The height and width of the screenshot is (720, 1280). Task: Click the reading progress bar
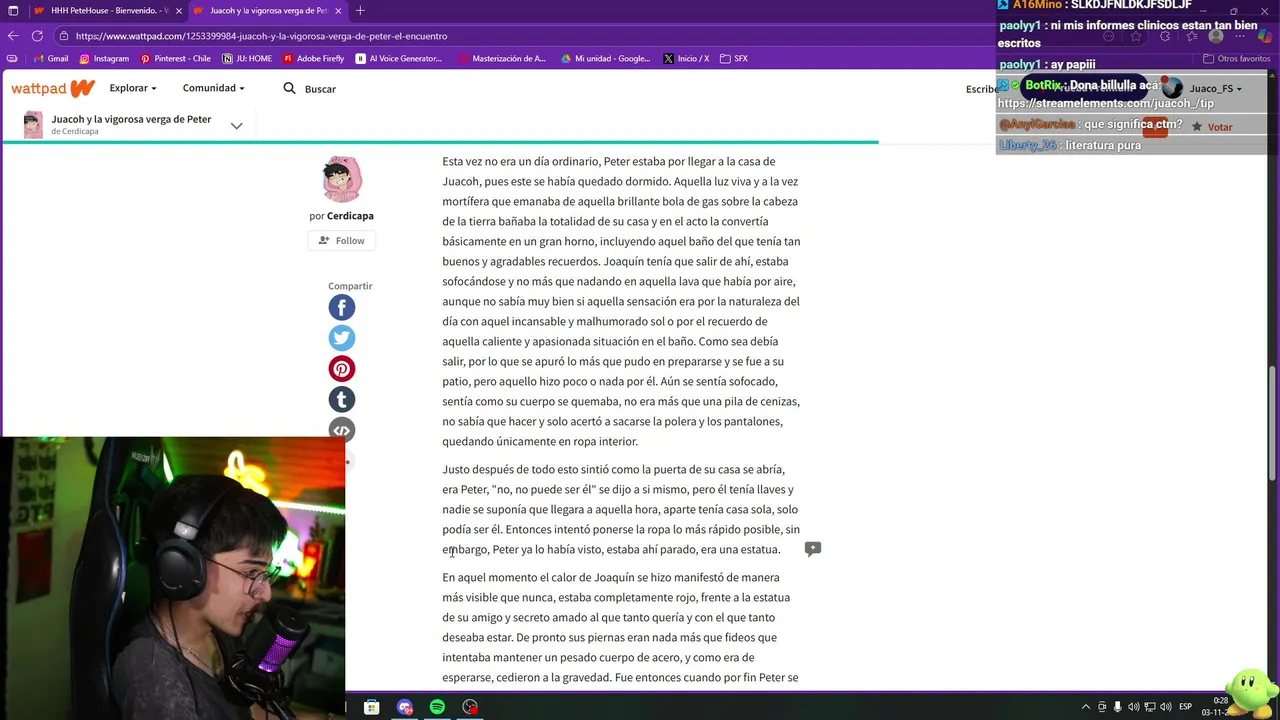point(440,142)
